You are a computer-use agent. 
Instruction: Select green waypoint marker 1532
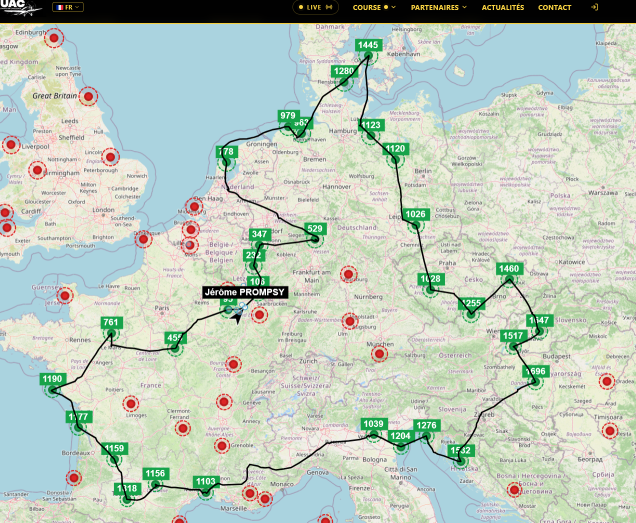click(461, 450)
